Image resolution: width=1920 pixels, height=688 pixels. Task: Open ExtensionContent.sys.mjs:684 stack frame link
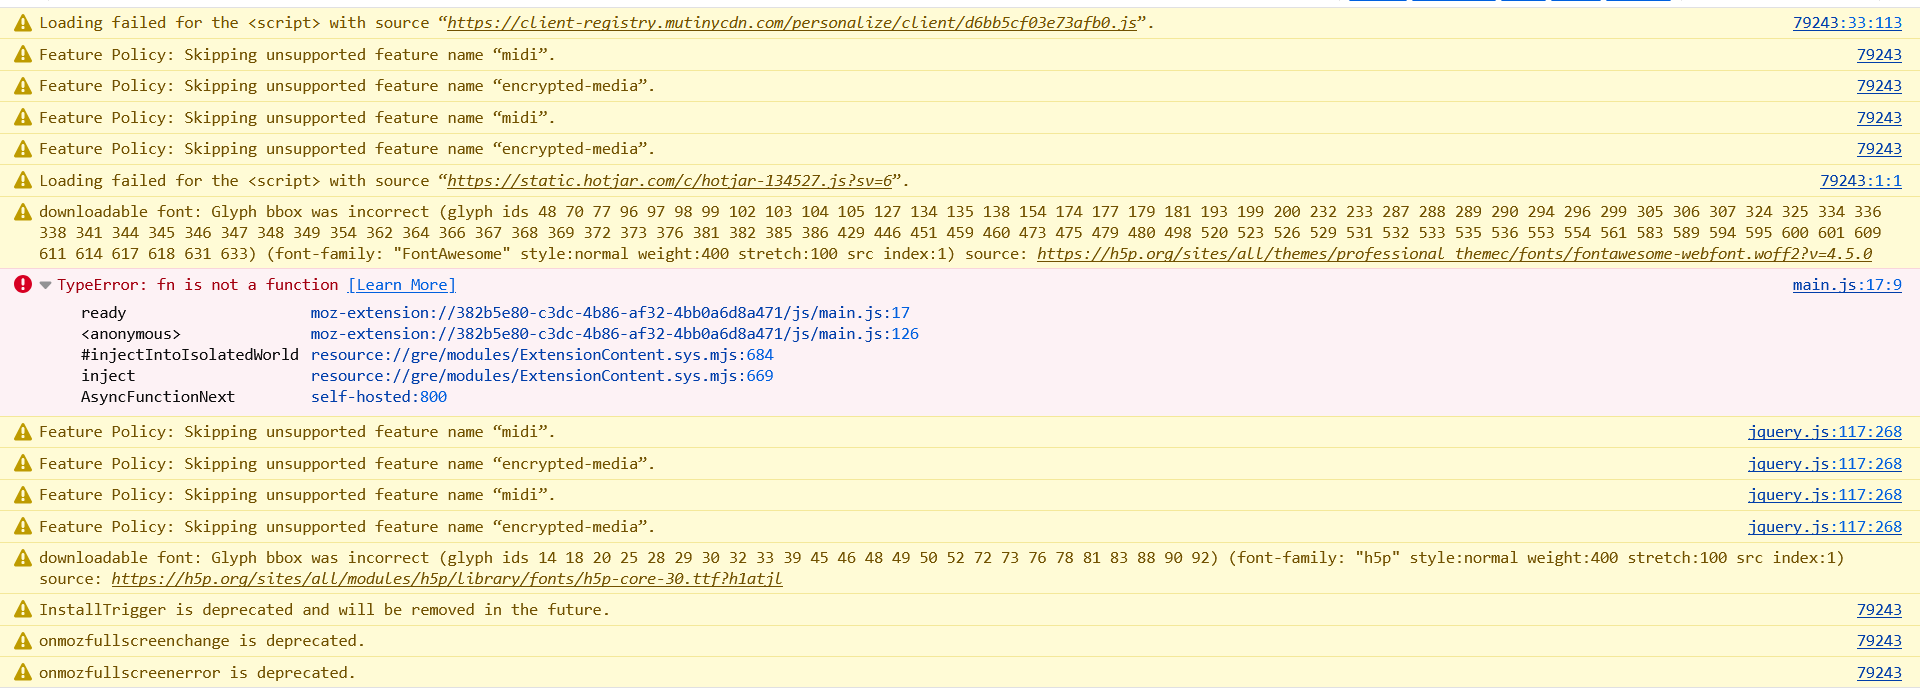[x=542, y=355]
